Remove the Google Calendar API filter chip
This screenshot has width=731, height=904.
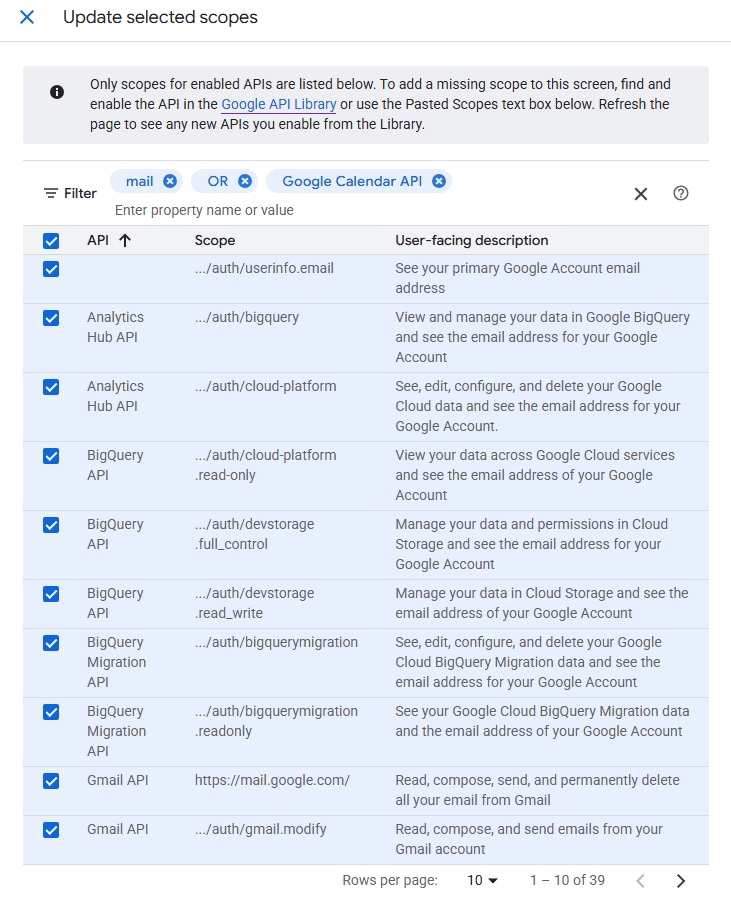(439, 181)
